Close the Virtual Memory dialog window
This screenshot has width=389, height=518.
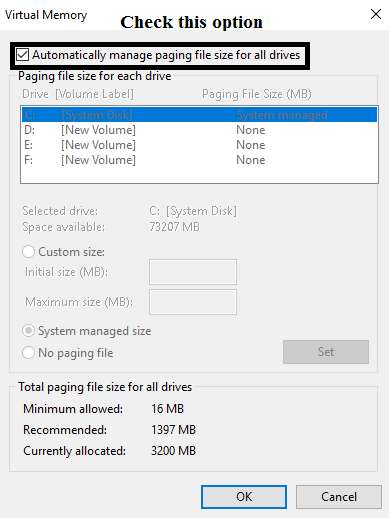pos(376,14)
